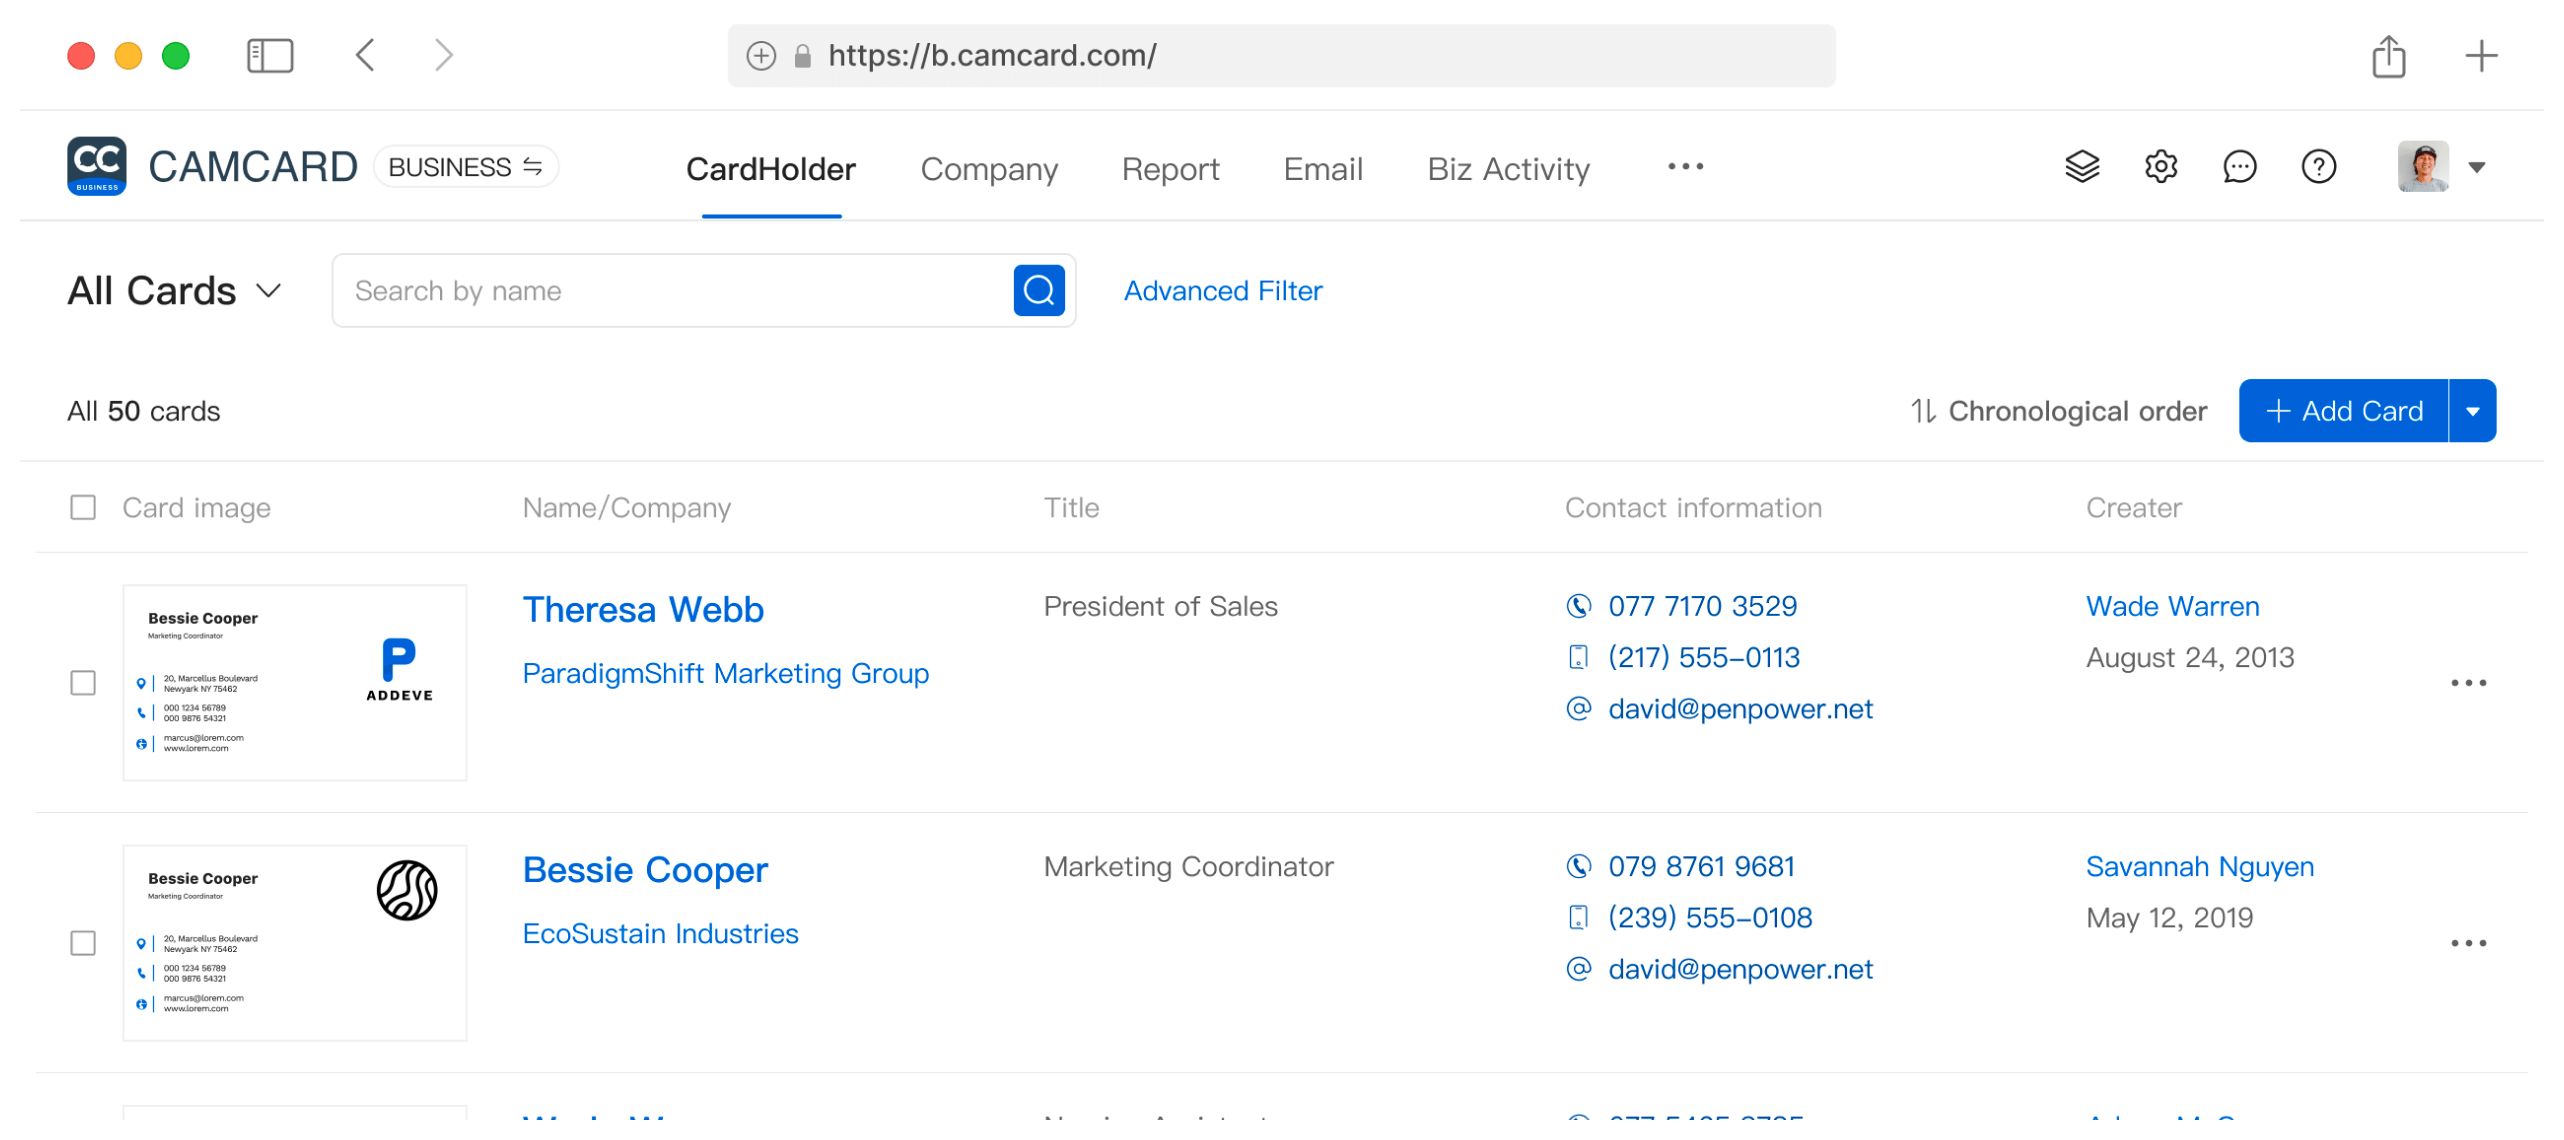Switch to the Report tab
This screenshot has width=2564, height=1140.
click(x=1171, y=167)
